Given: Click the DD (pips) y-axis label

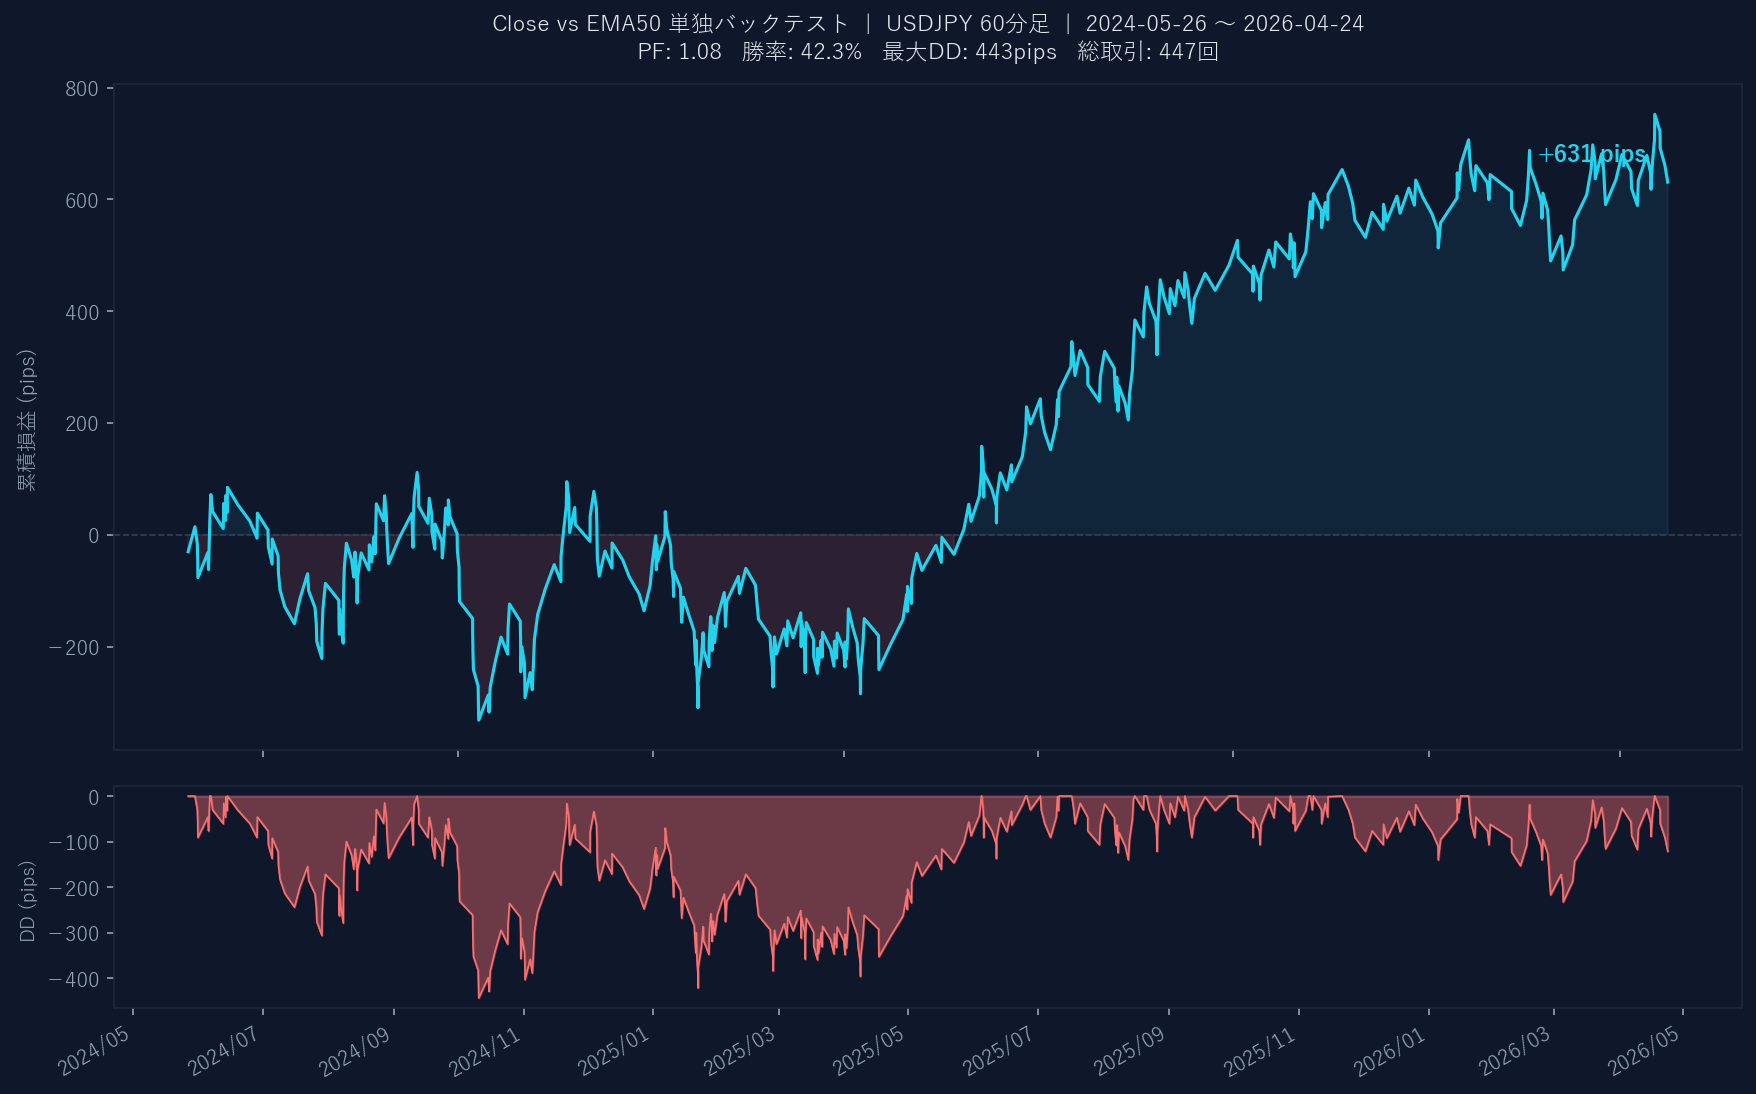Looking at the screenshot, I should tap(27, 901).
